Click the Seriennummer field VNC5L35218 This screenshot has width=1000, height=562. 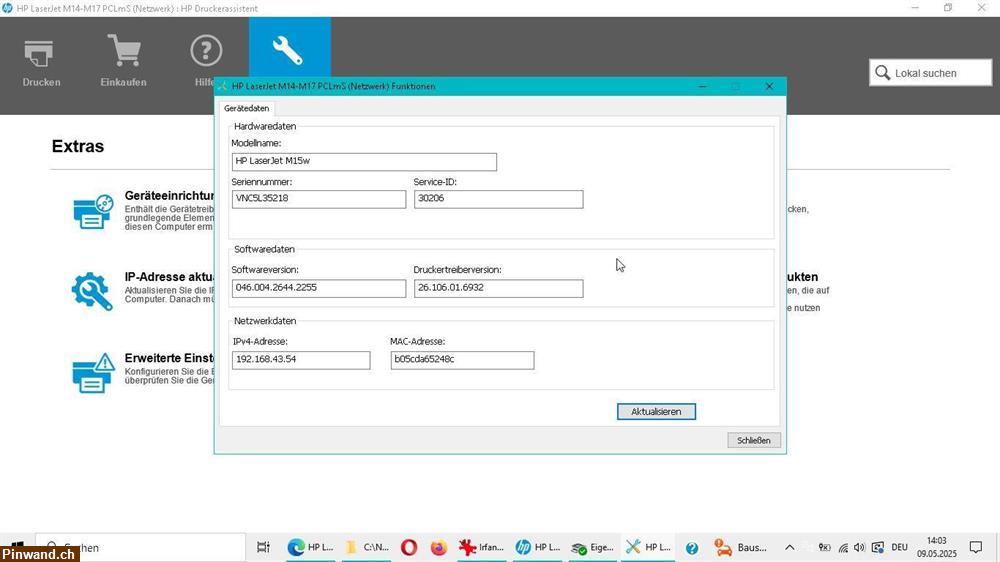tap(319, 198)
